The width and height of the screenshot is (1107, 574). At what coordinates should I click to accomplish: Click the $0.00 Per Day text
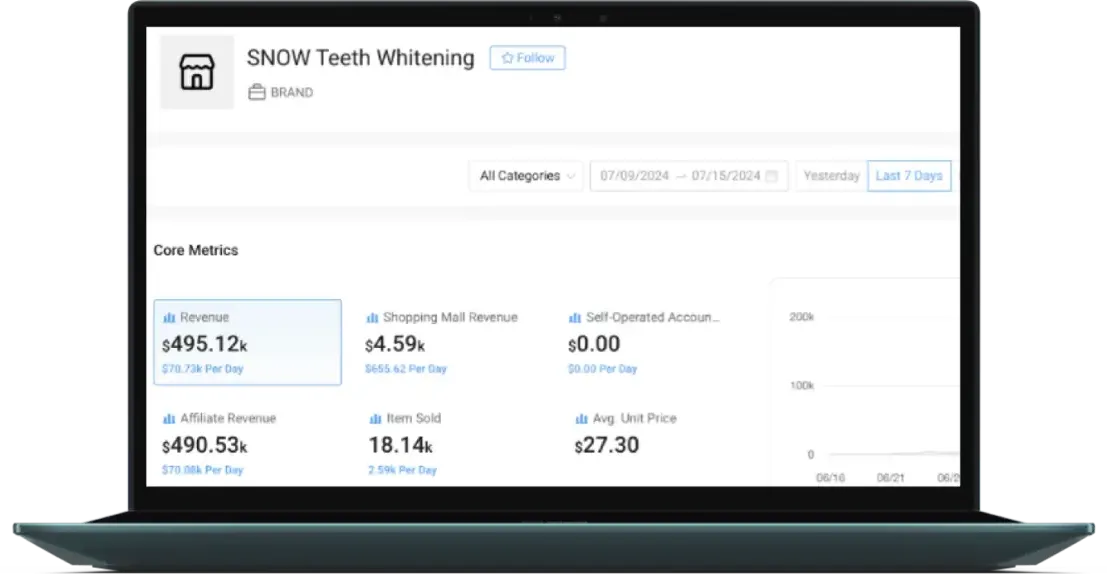pos(602,369)
